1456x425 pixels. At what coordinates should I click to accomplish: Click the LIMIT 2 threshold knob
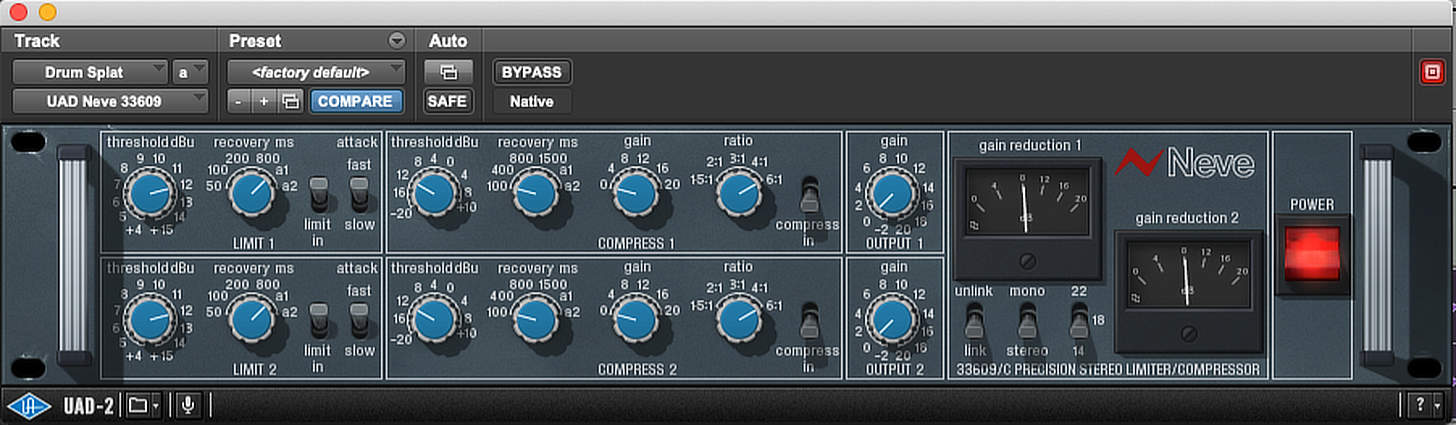151,319
